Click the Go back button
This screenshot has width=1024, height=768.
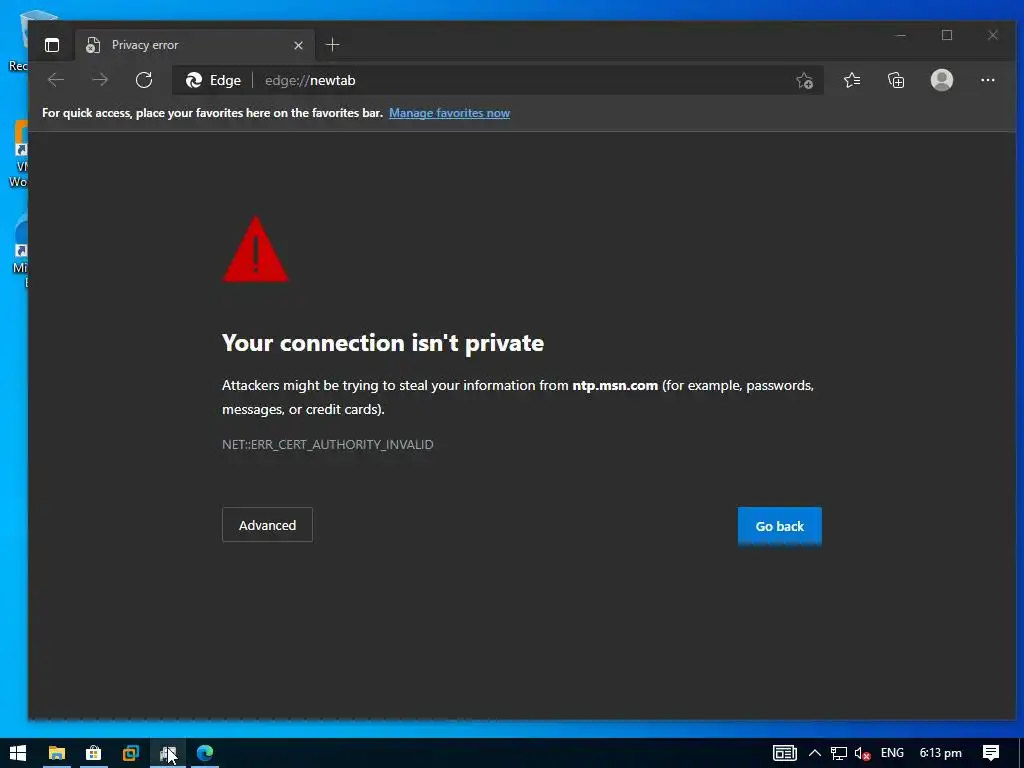(780, 526)
